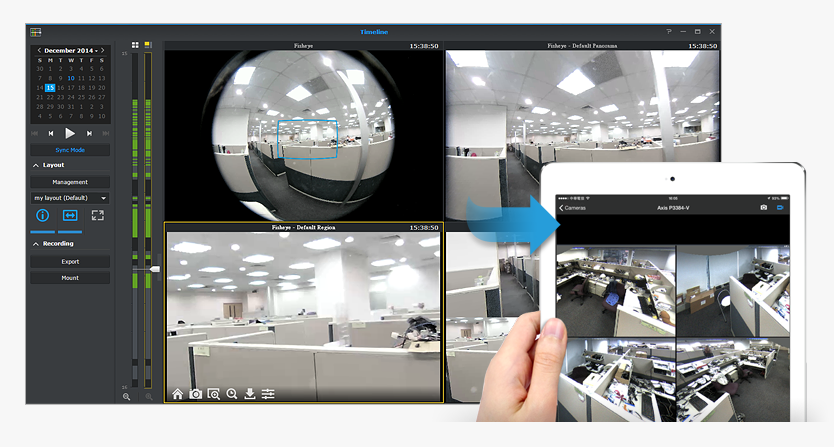Select December 22 in the calendar
834x447 pixels.
coord(50,97)
